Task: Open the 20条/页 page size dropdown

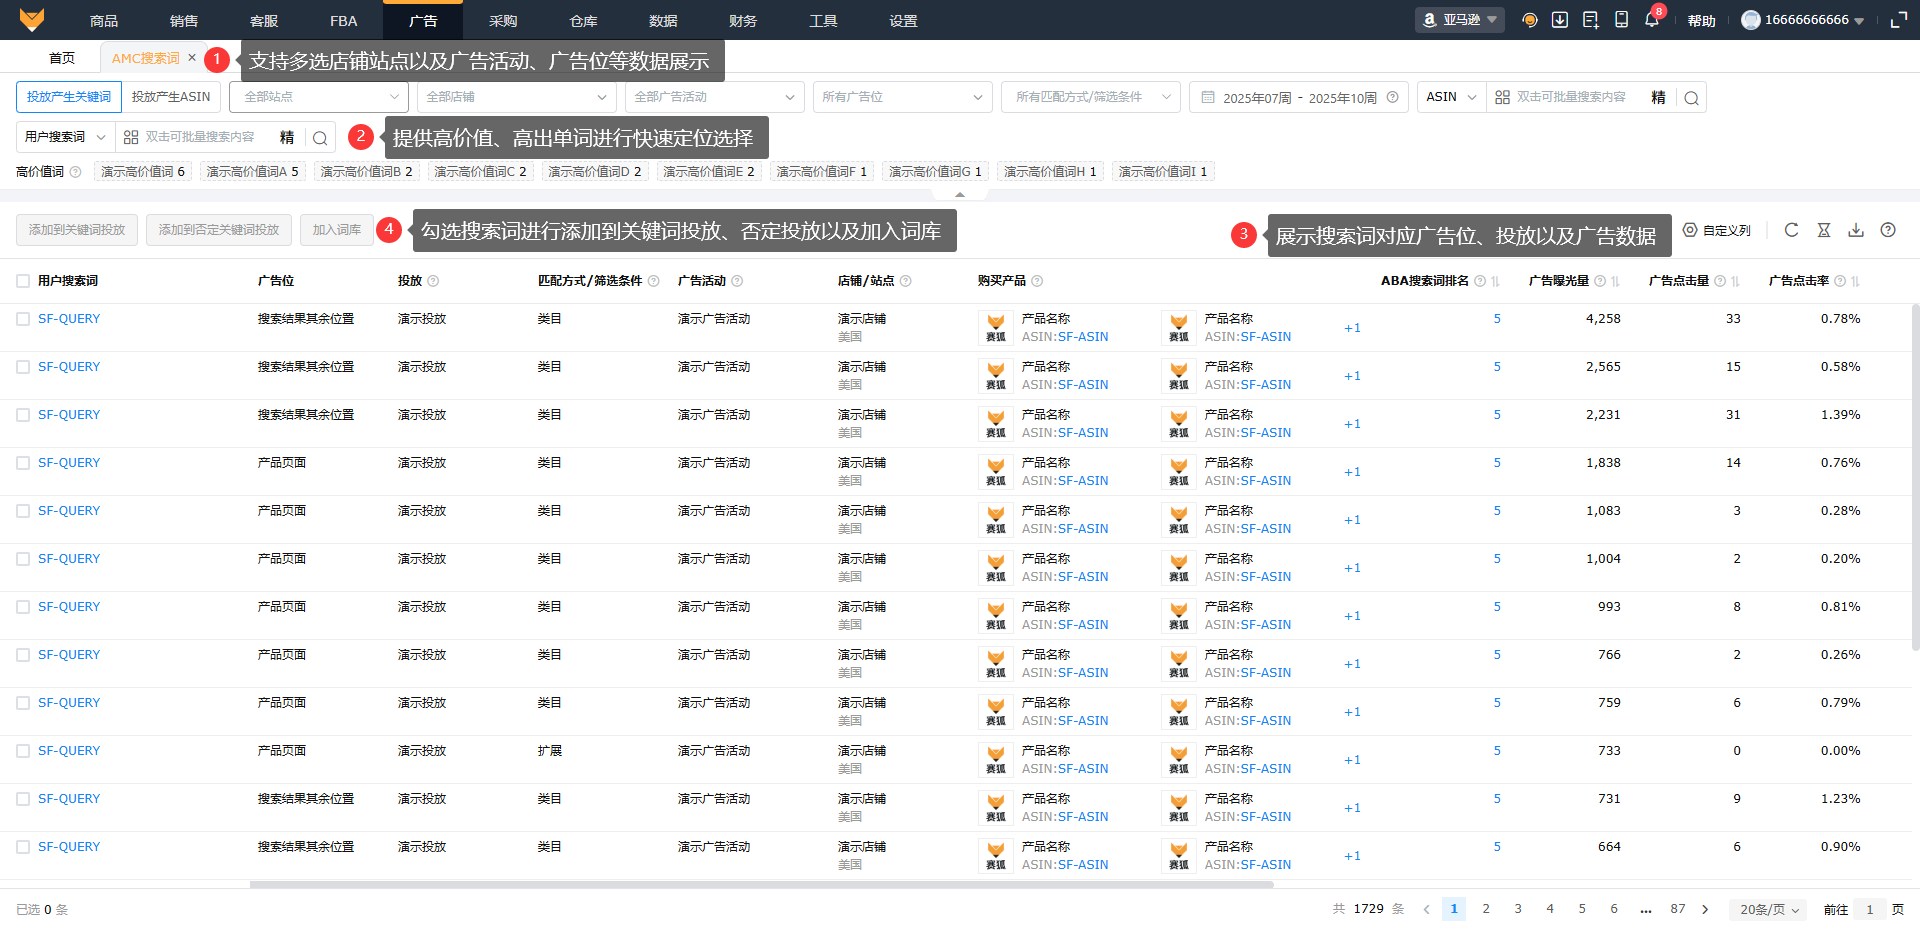Action: point(1768,909)
